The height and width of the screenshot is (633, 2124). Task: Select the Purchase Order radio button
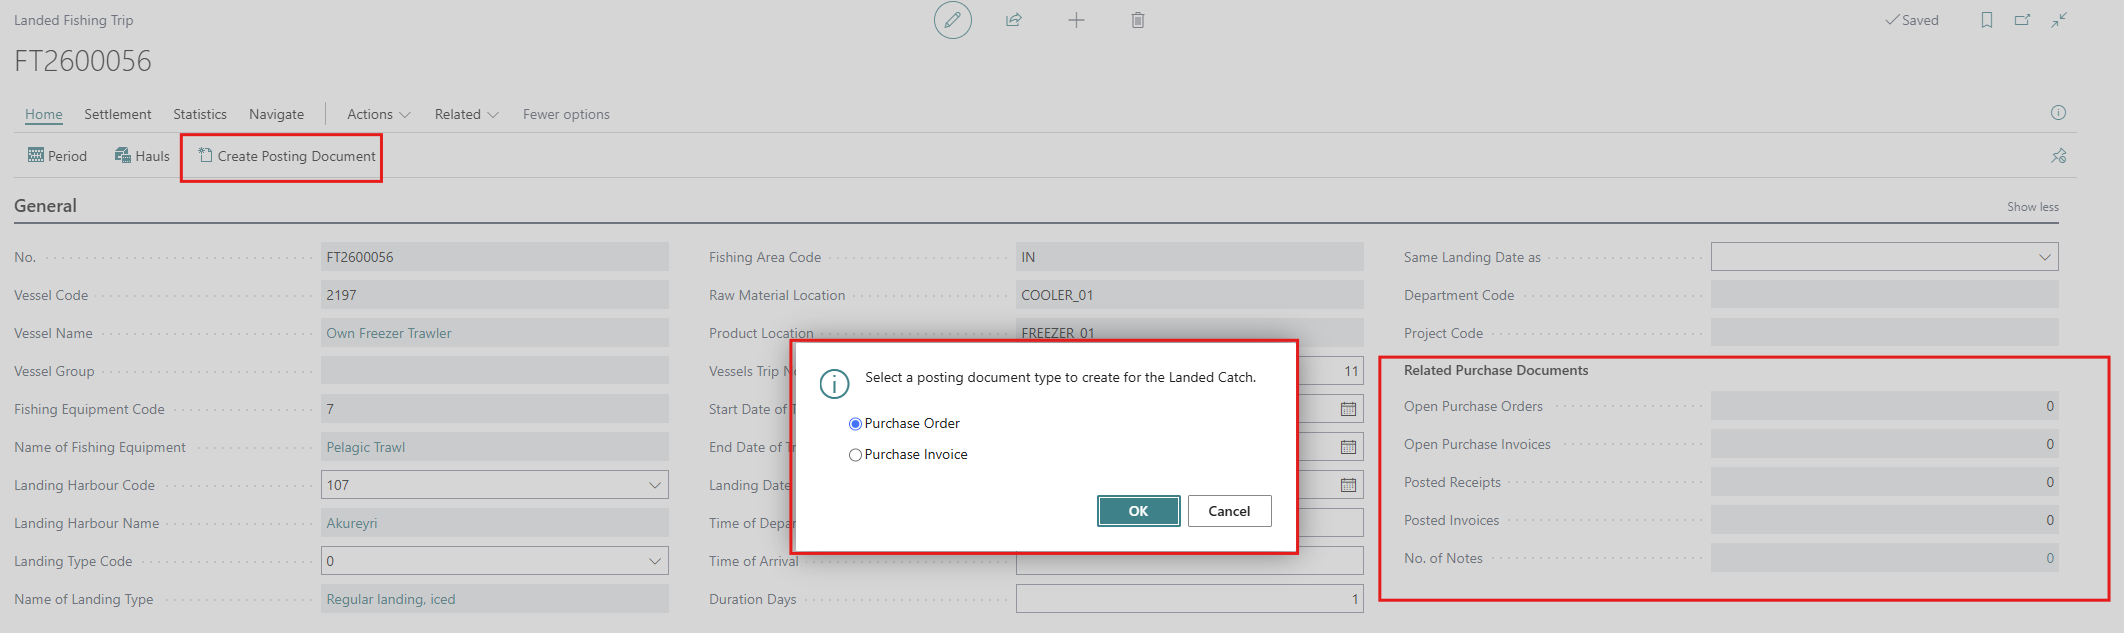click(x=855, y=424)
